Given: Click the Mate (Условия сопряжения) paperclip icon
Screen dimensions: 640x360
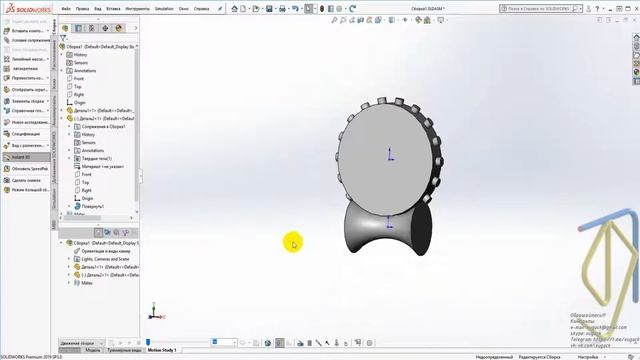Looking at the screenshot, I should pyautogui.click(x=7, y=40).
